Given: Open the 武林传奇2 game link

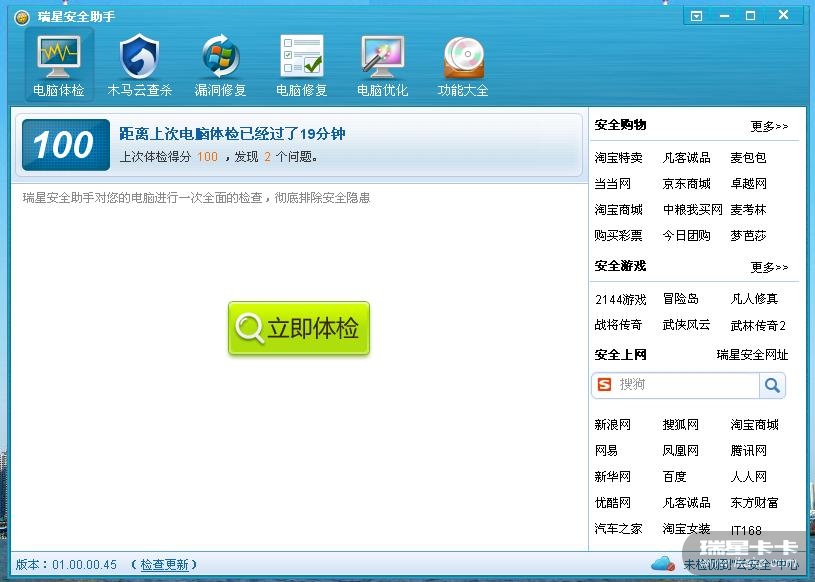Looking at the screenshot, I should [758, 326].
